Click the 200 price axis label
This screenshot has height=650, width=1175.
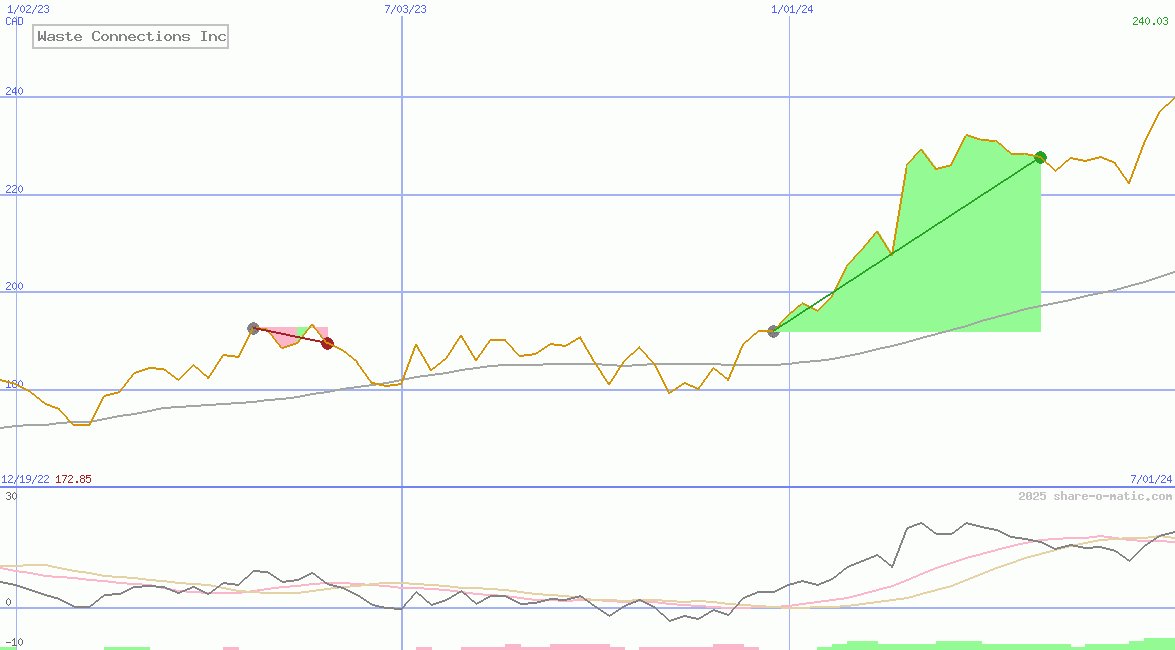pyautogui.click(x=12, y=287)
